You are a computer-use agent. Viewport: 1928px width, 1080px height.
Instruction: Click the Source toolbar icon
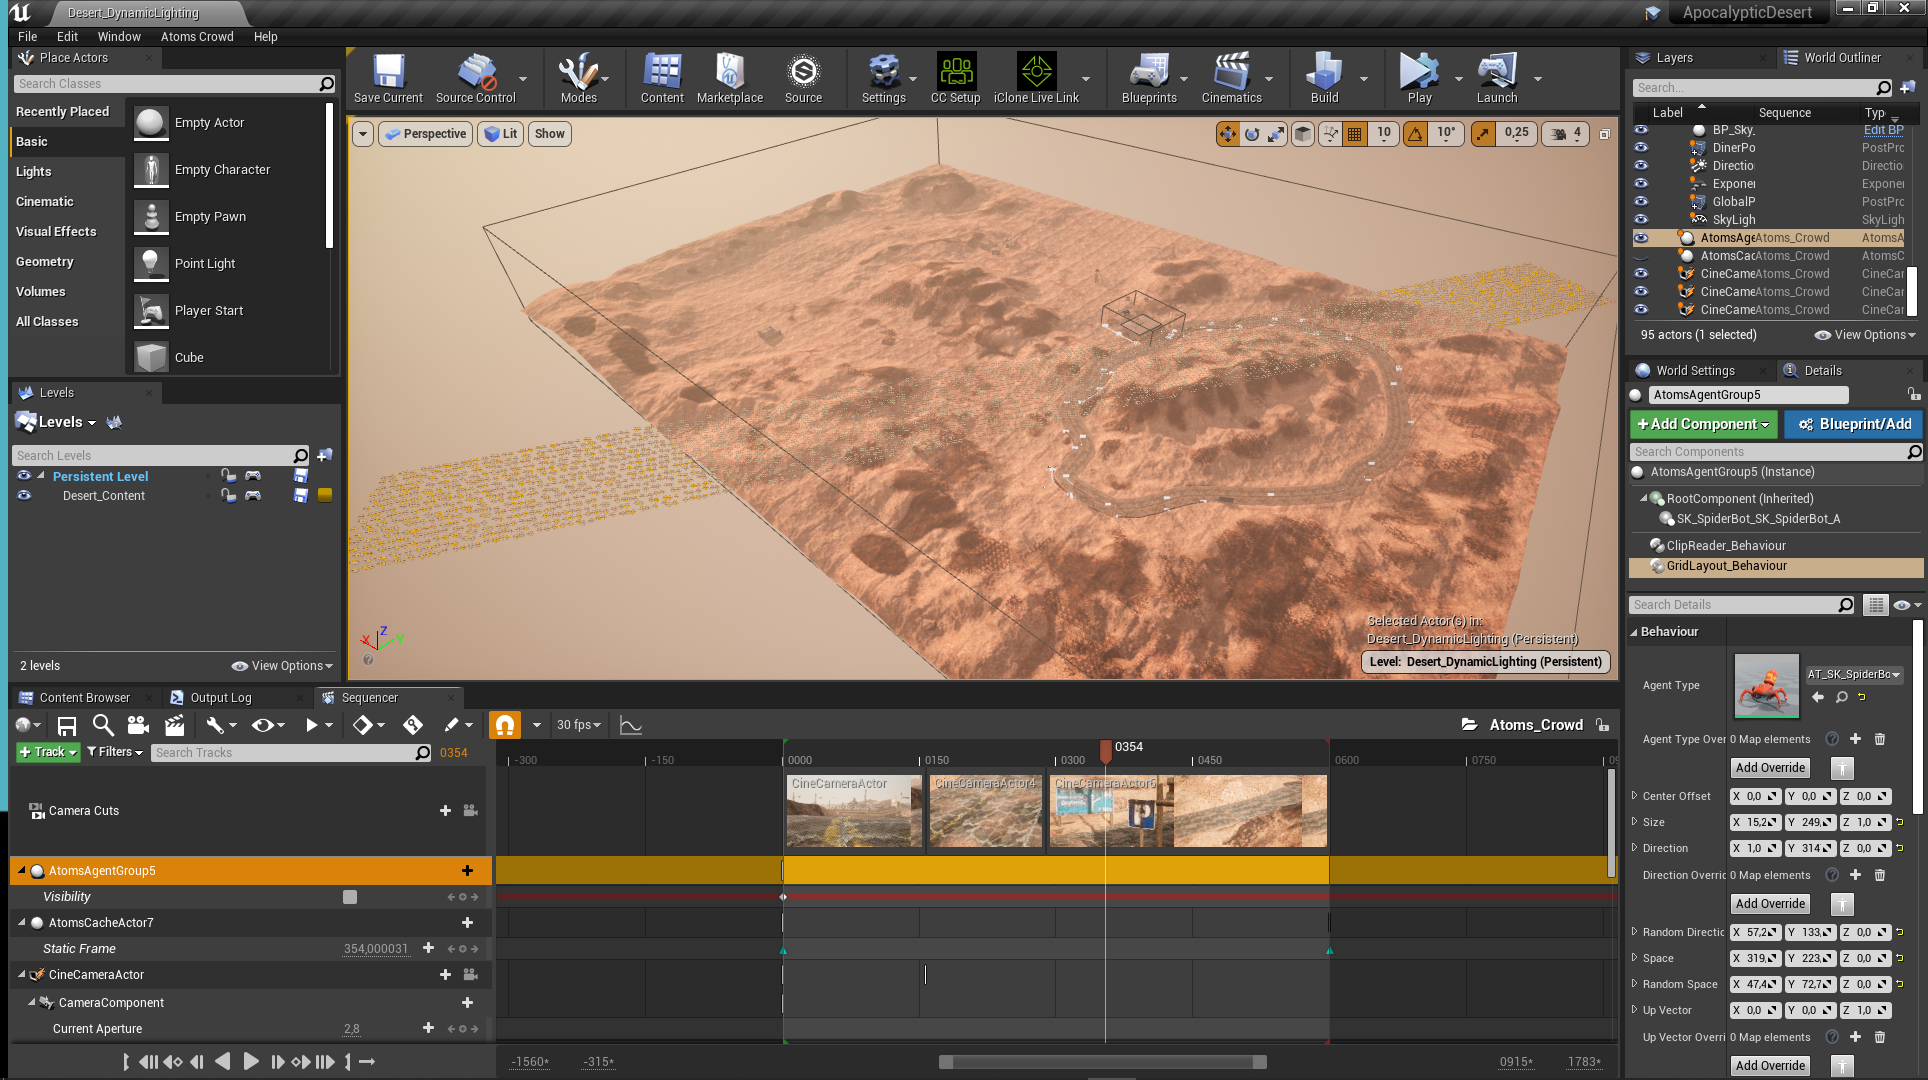tap(803, 78)
